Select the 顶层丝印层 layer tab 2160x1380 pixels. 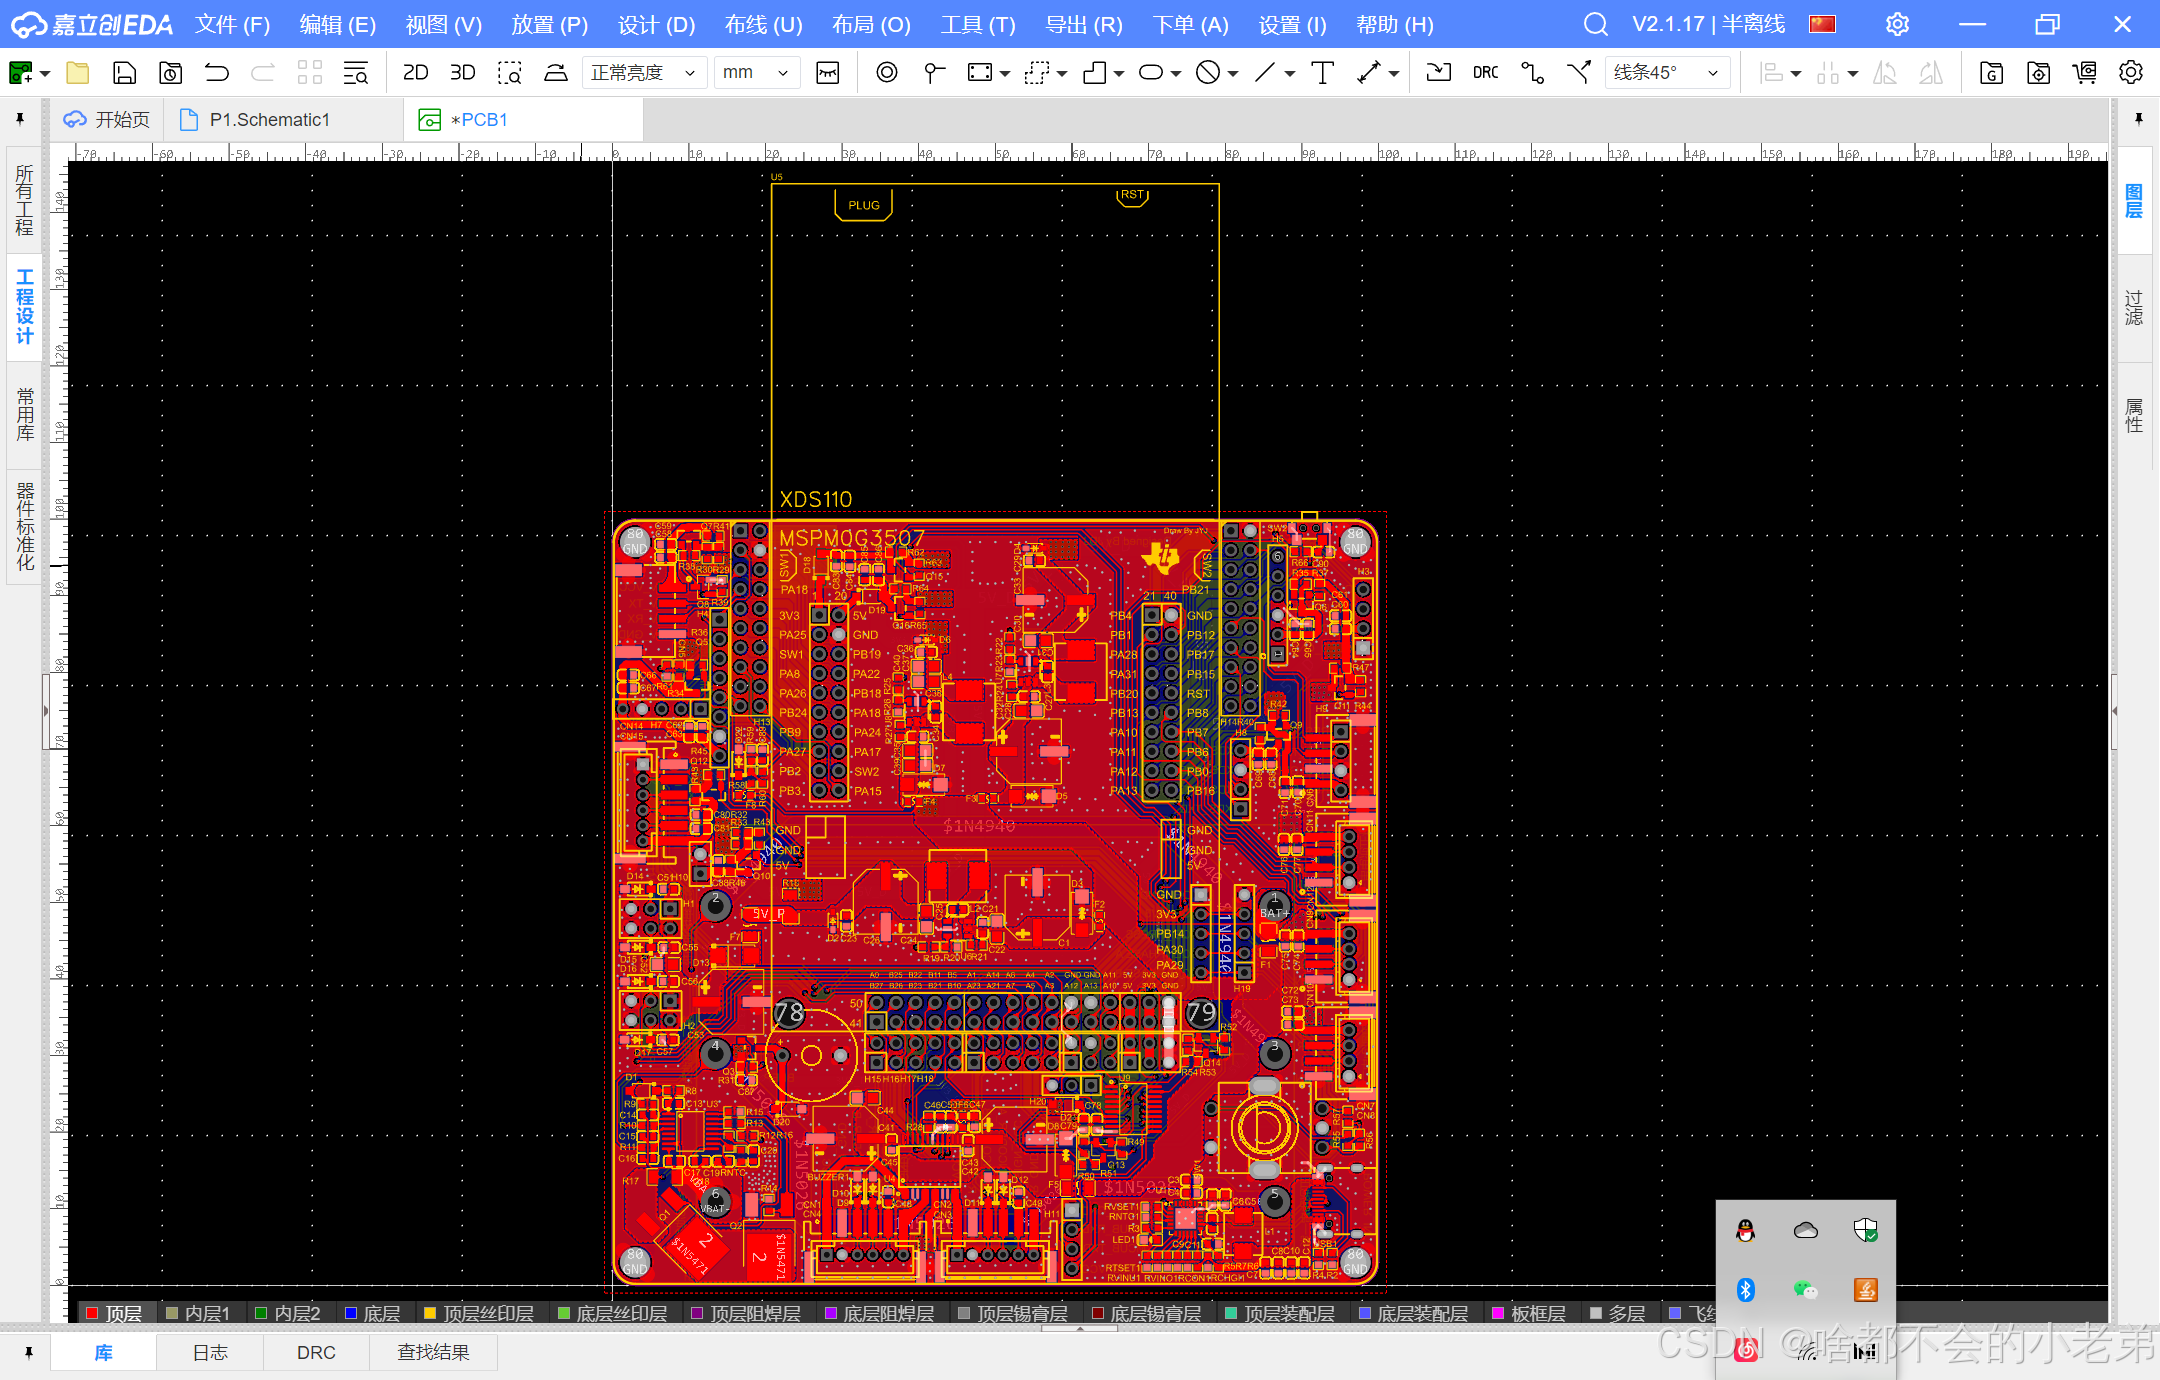point(478,1313)
